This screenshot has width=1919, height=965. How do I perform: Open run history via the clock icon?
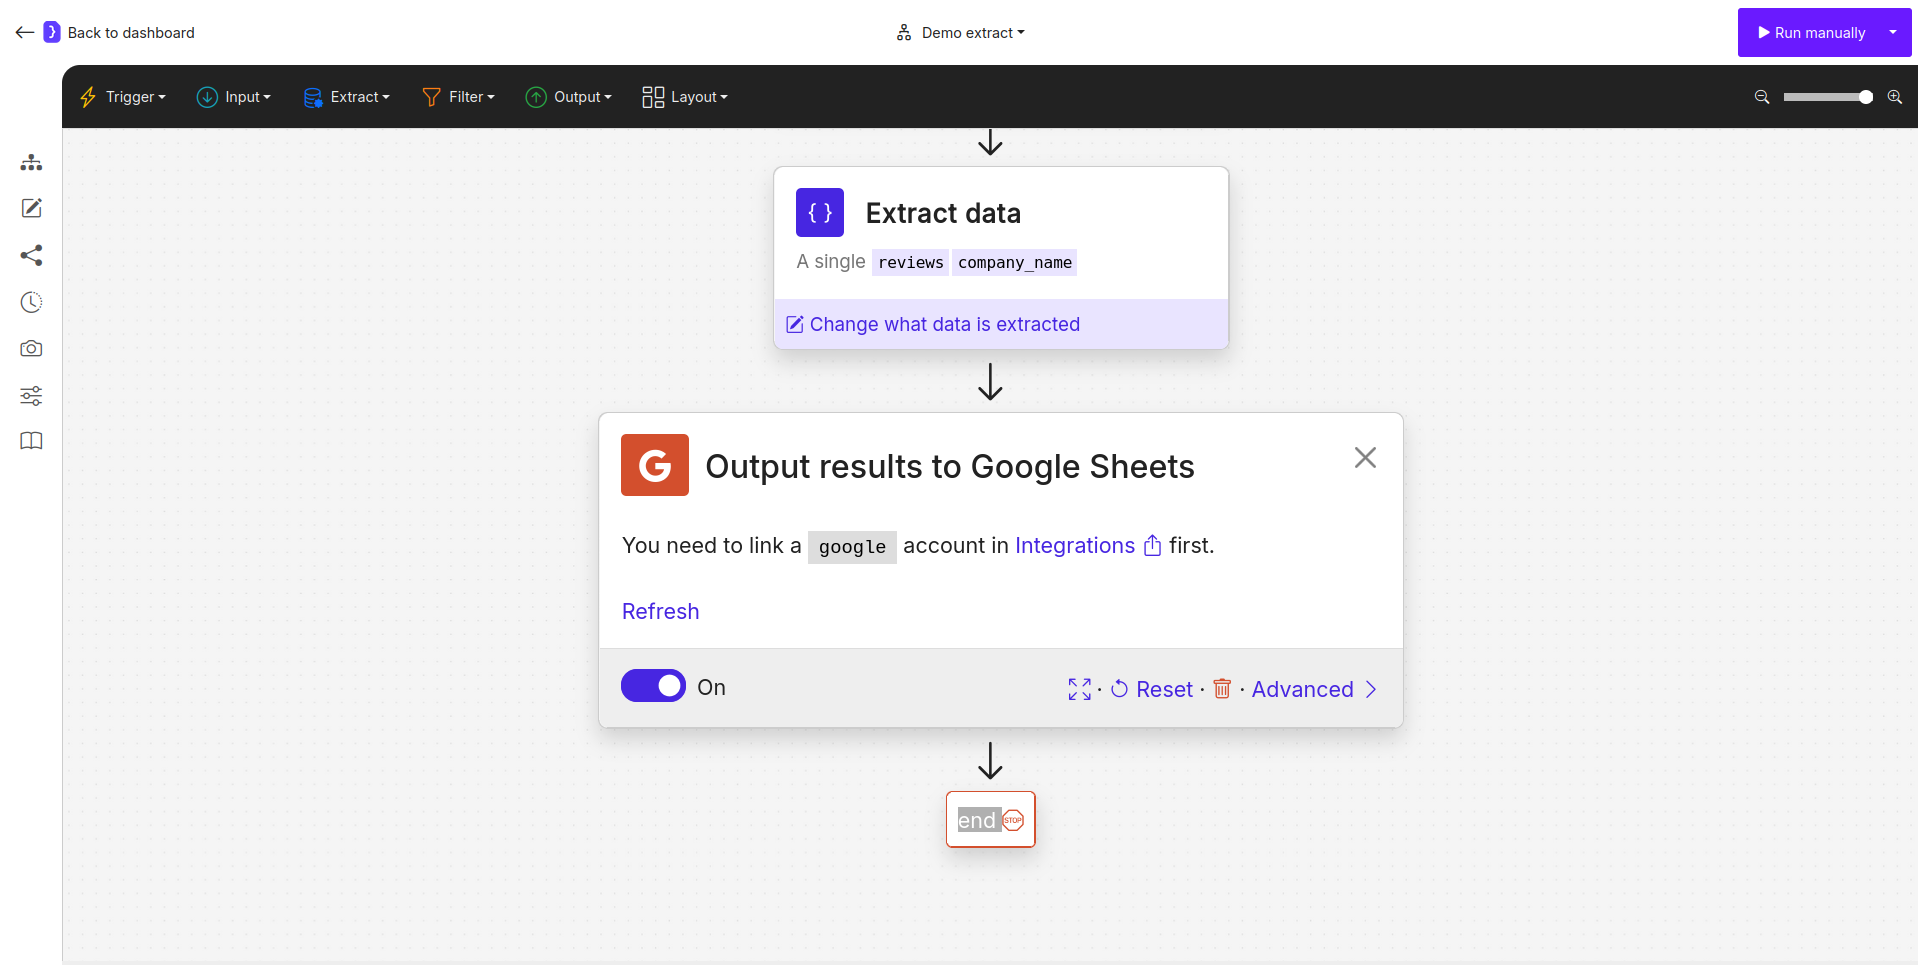(x=31, y=302)
